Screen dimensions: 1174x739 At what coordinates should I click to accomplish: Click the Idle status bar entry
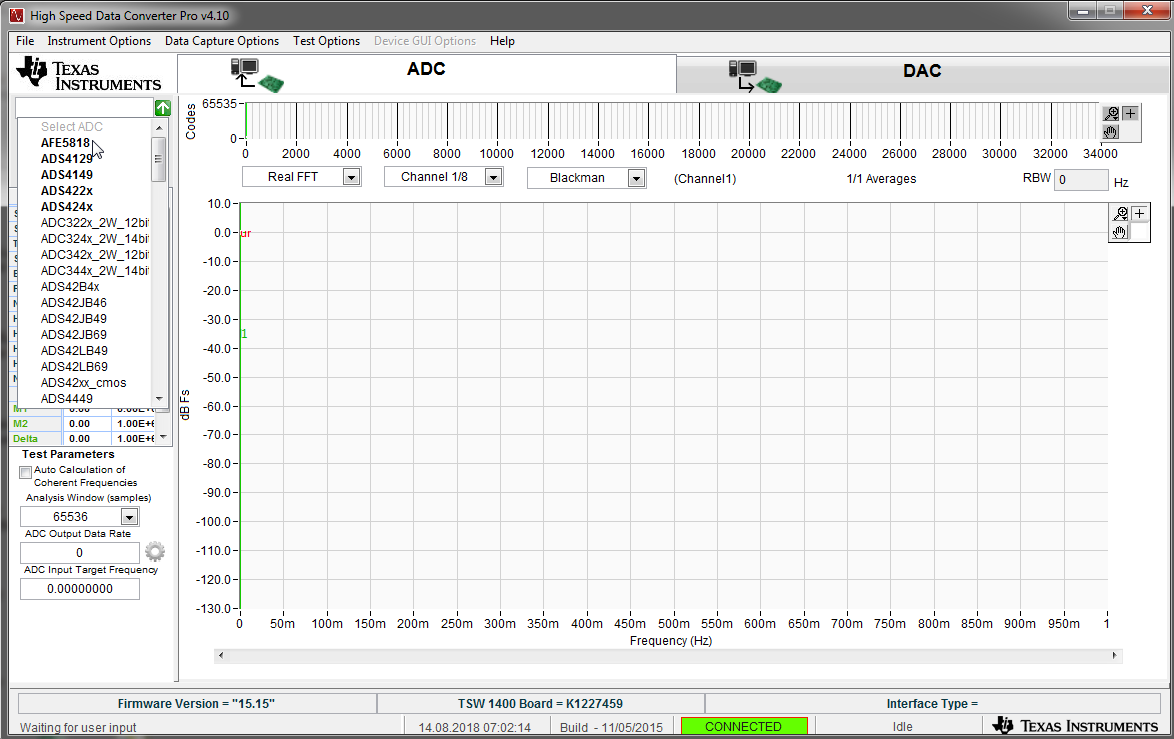[902, 726]
